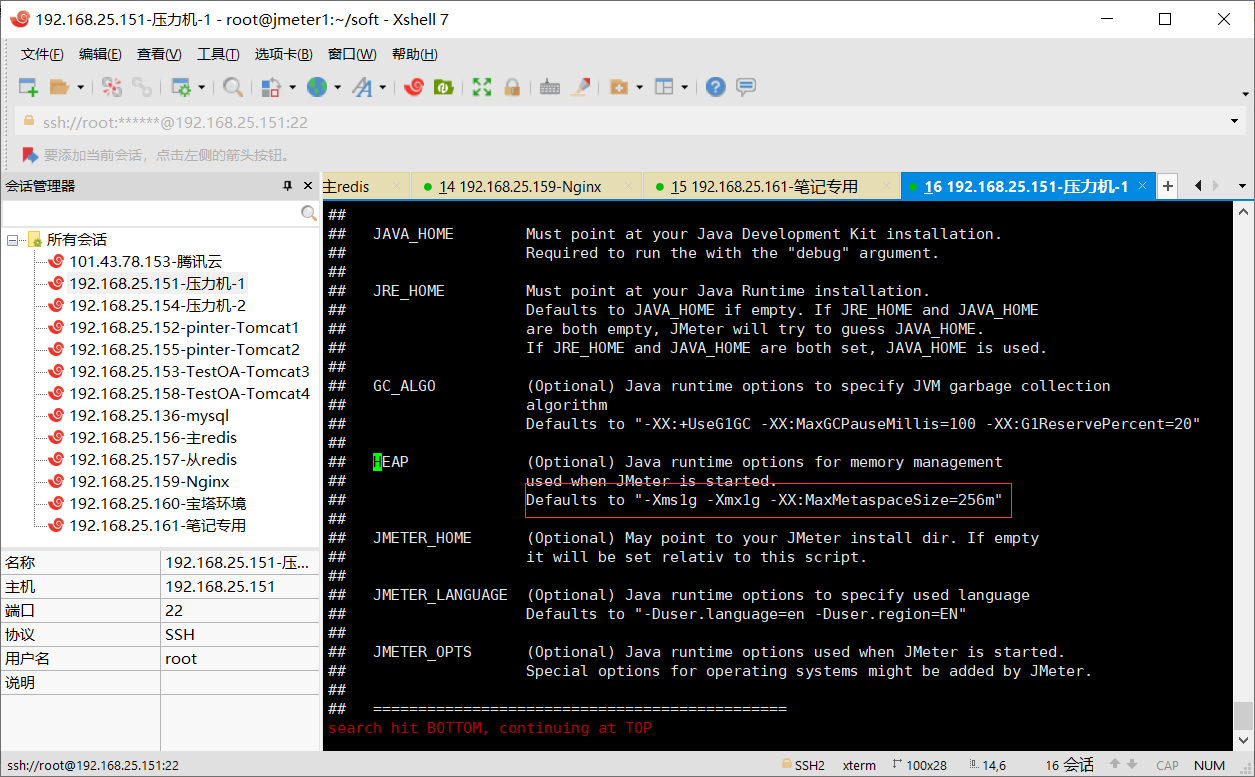Click the Open session folder icon
This screenshot has height=777, width=1255.
[60, 87]
